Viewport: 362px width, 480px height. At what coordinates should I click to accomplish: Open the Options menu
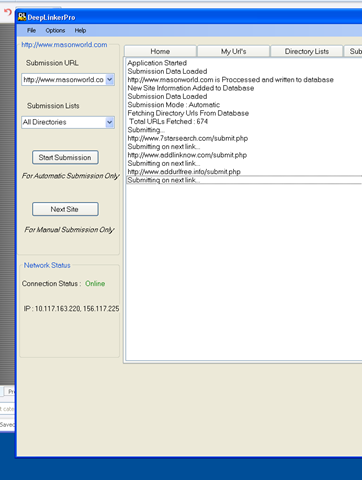[55, 30]
